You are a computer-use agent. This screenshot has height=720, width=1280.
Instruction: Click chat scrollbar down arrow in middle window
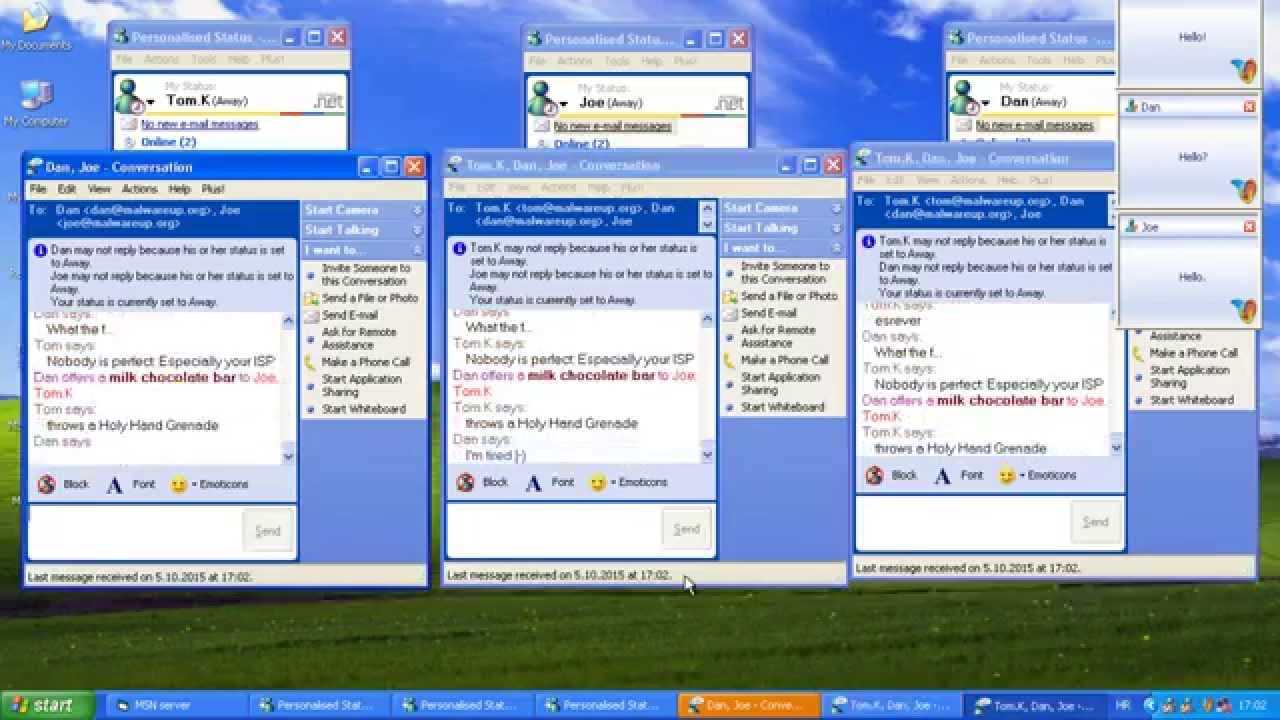[x=708, y=454]
